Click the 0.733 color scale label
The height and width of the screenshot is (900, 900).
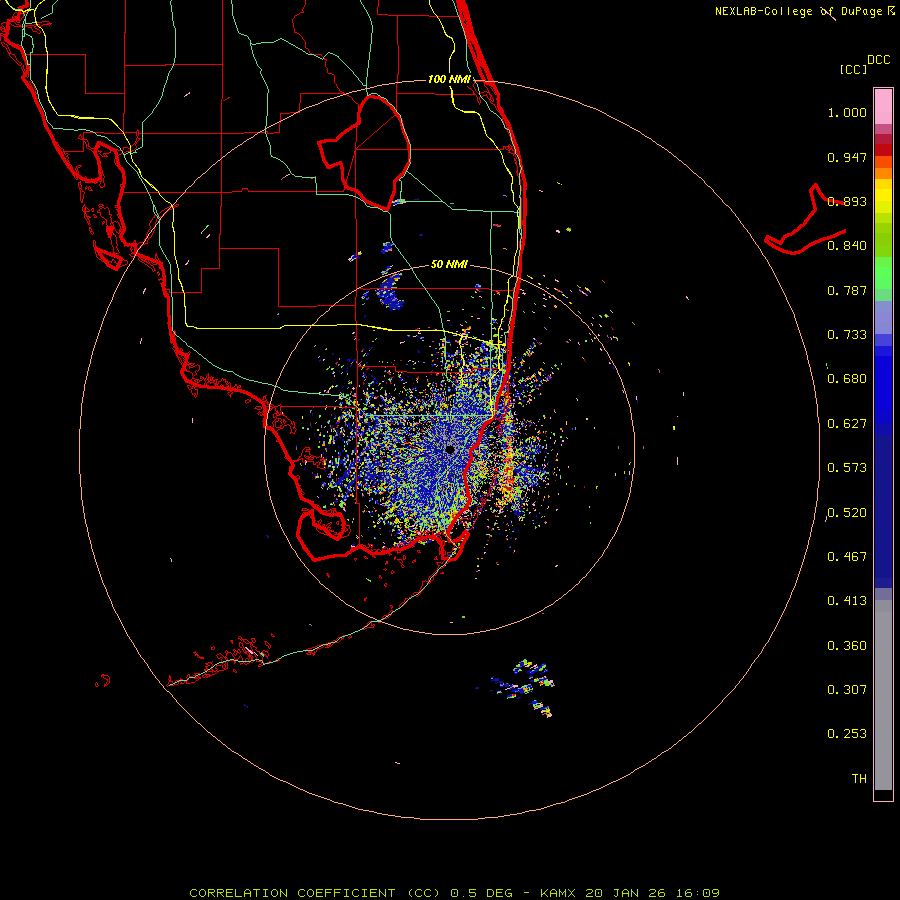pyautogui.click(x=847, y=335)
